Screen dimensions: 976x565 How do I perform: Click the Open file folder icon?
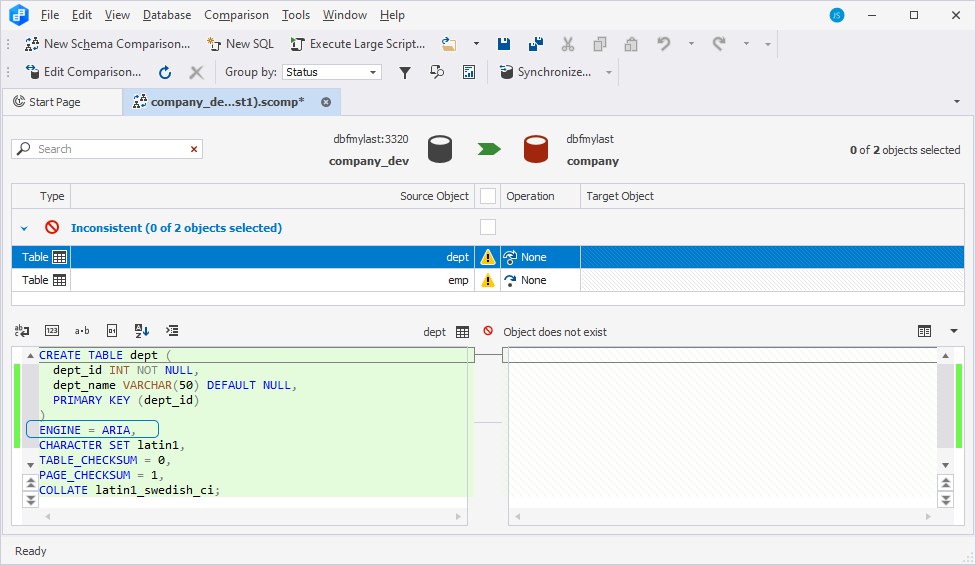point(449,44)
